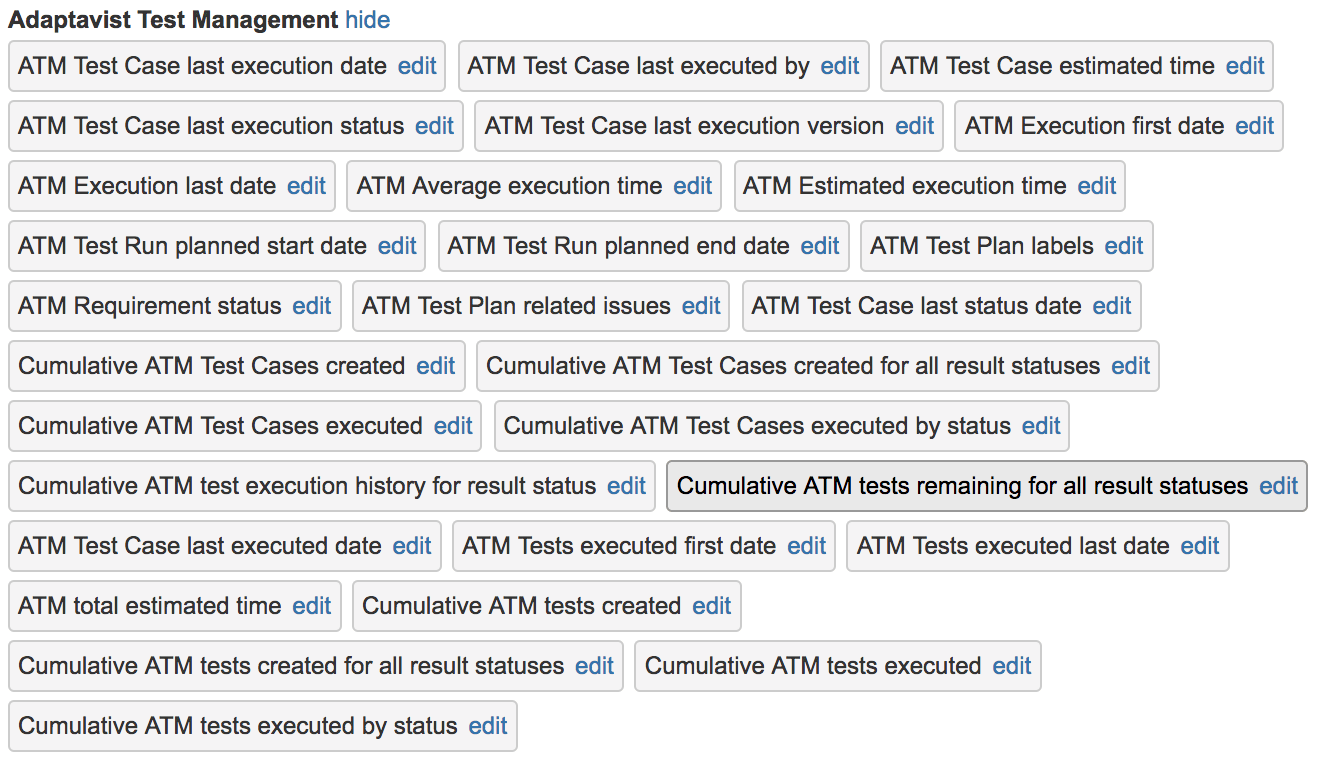Edit ATM Test Case last execution version

coord(914,126)
